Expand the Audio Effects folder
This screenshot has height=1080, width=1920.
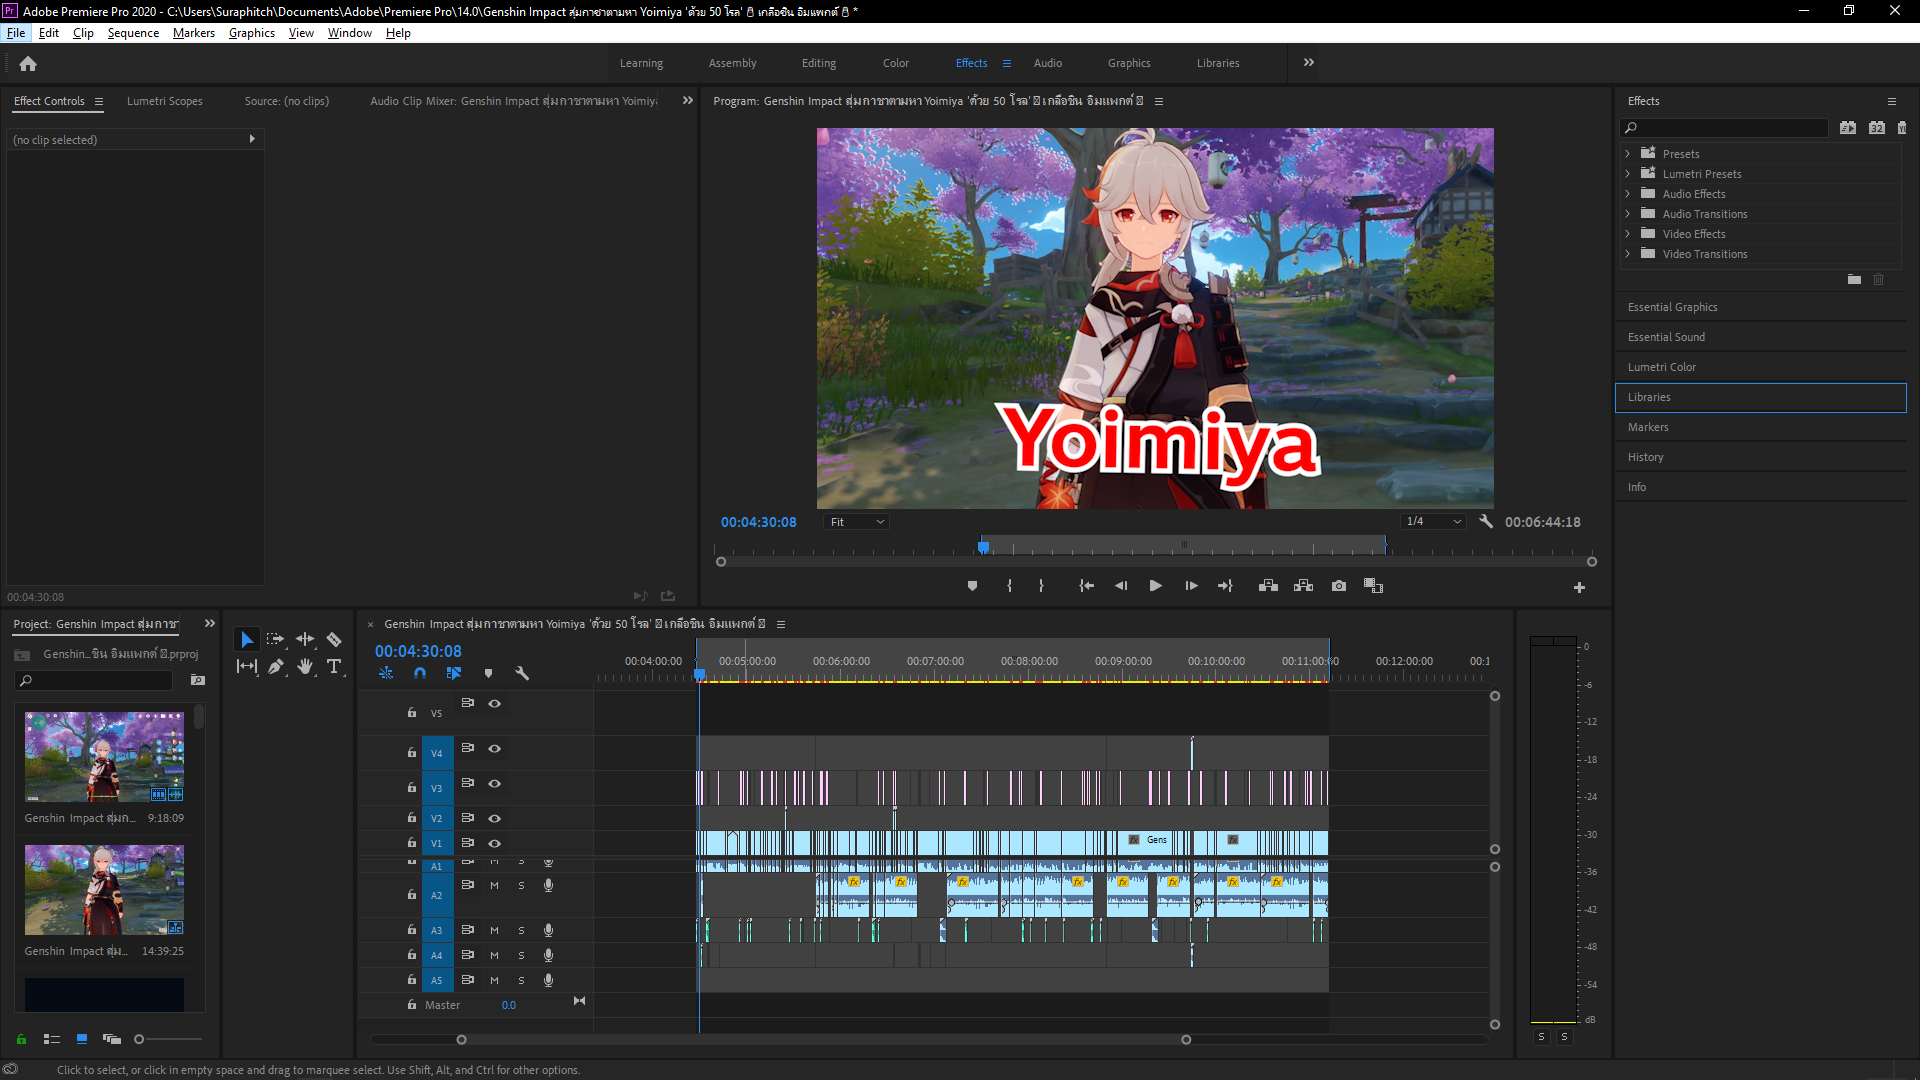pyautogui.click(x=1628, y=194)
